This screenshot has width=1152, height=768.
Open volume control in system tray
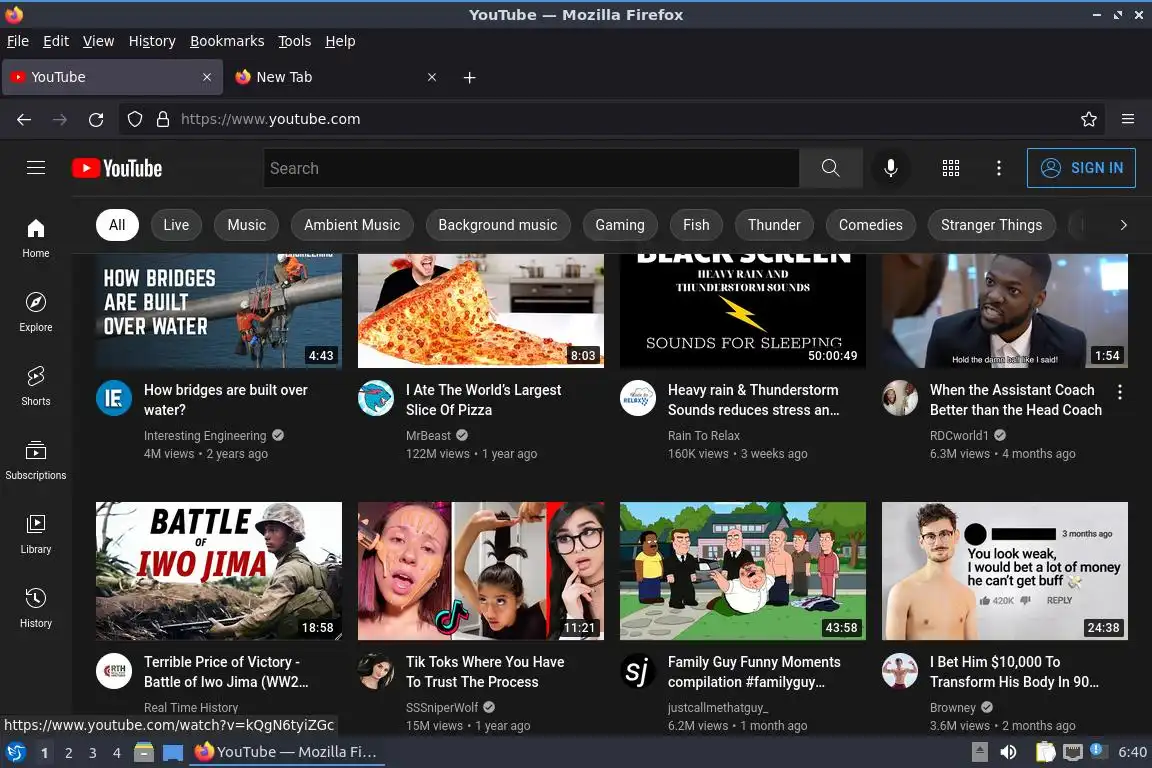tap(1009, 752)
